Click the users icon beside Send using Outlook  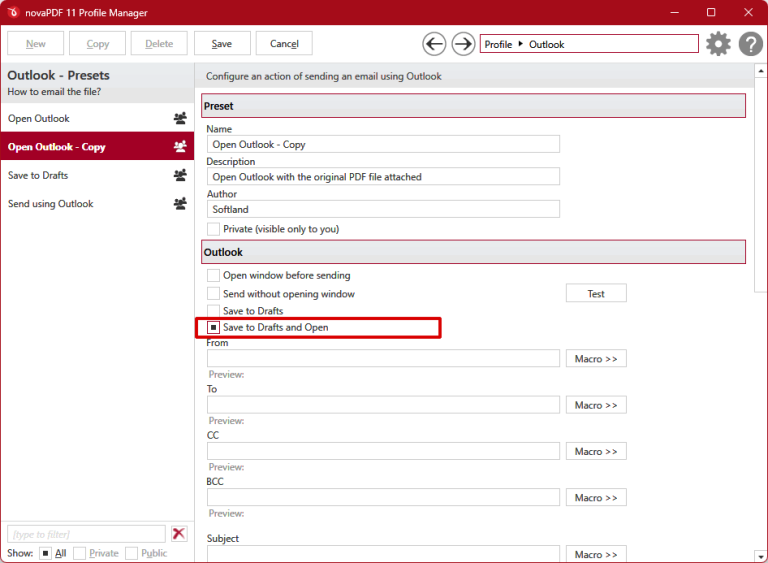tap(180, 204)
